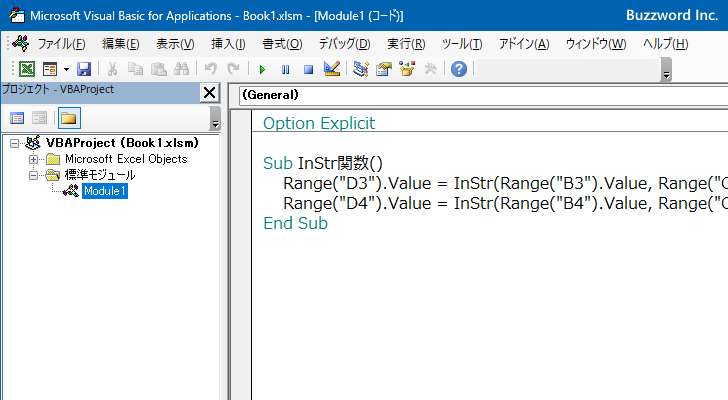Open project pane toolbar overflow arrow
The width and height of the screenshot is (728, 400).
click(x=215, y=118)
